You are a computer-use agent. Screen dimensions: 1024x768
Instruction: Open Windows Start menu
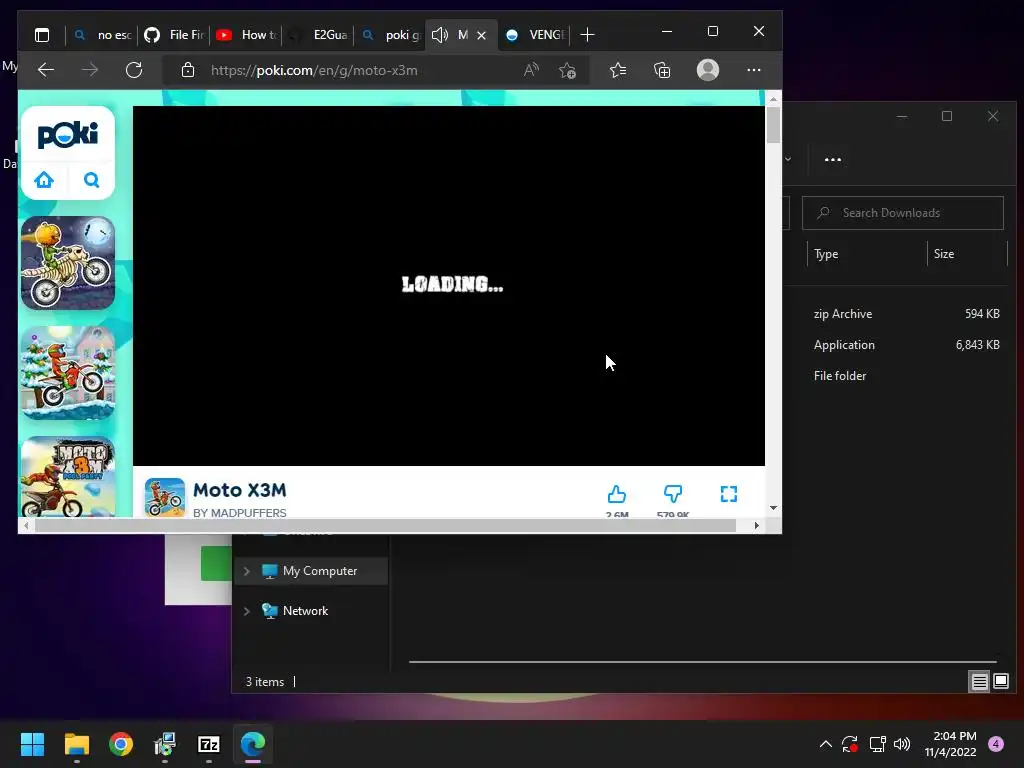[x=32, y=744]
